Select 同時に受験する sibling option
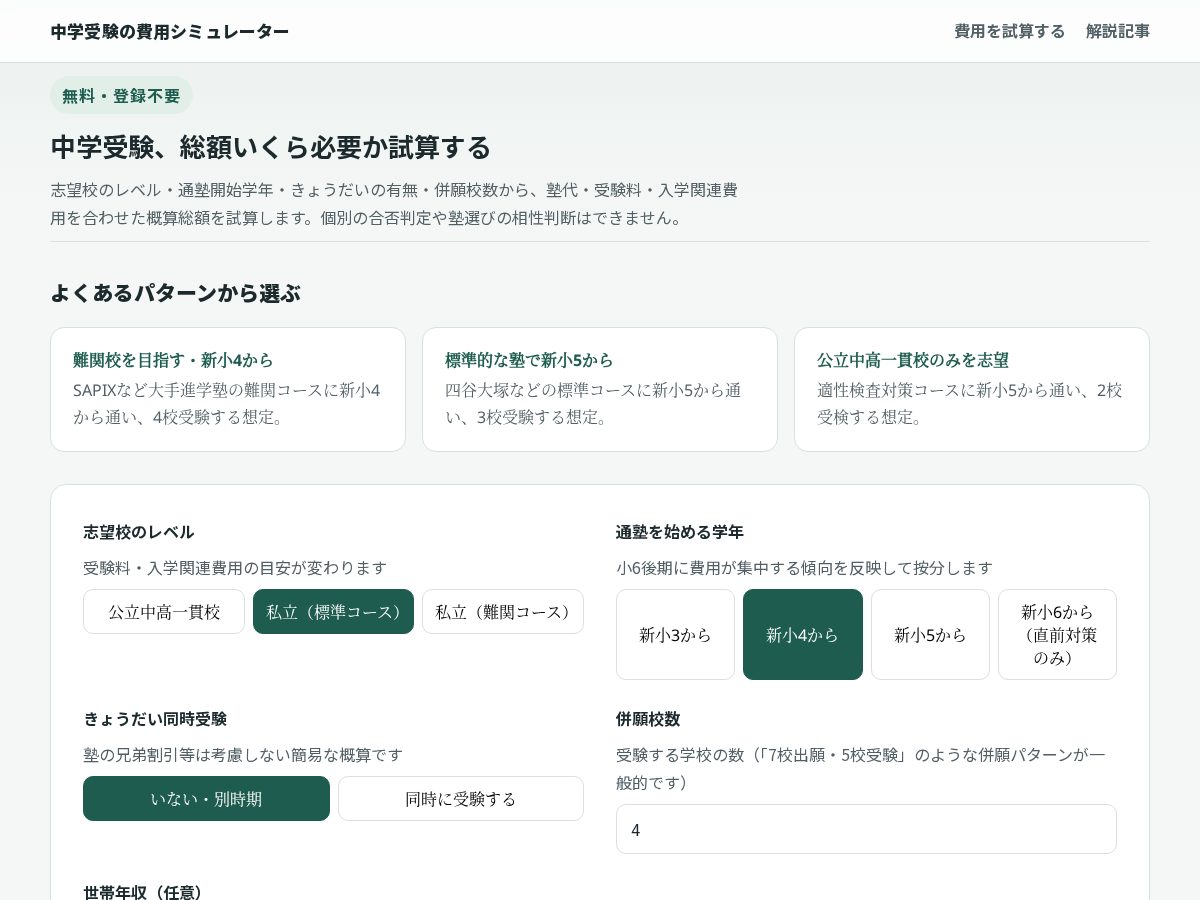 pos(461,798)
